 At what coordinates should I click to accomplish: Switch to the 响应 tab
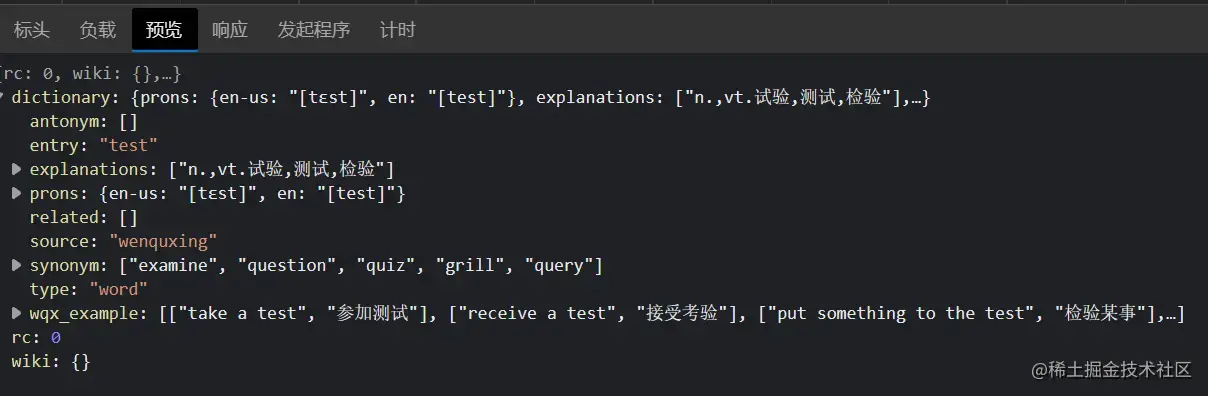point(230,30)
